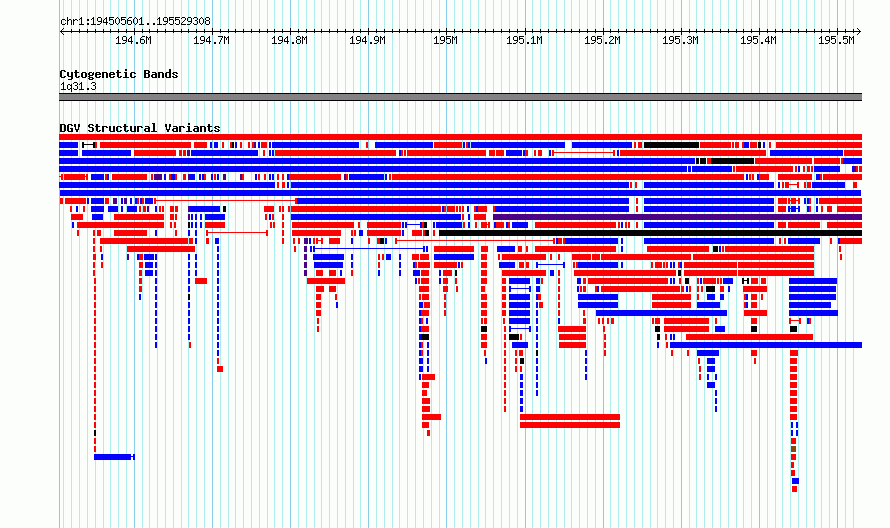
Task: Select the long purple variant bar
Action: [x=678, y=217]
